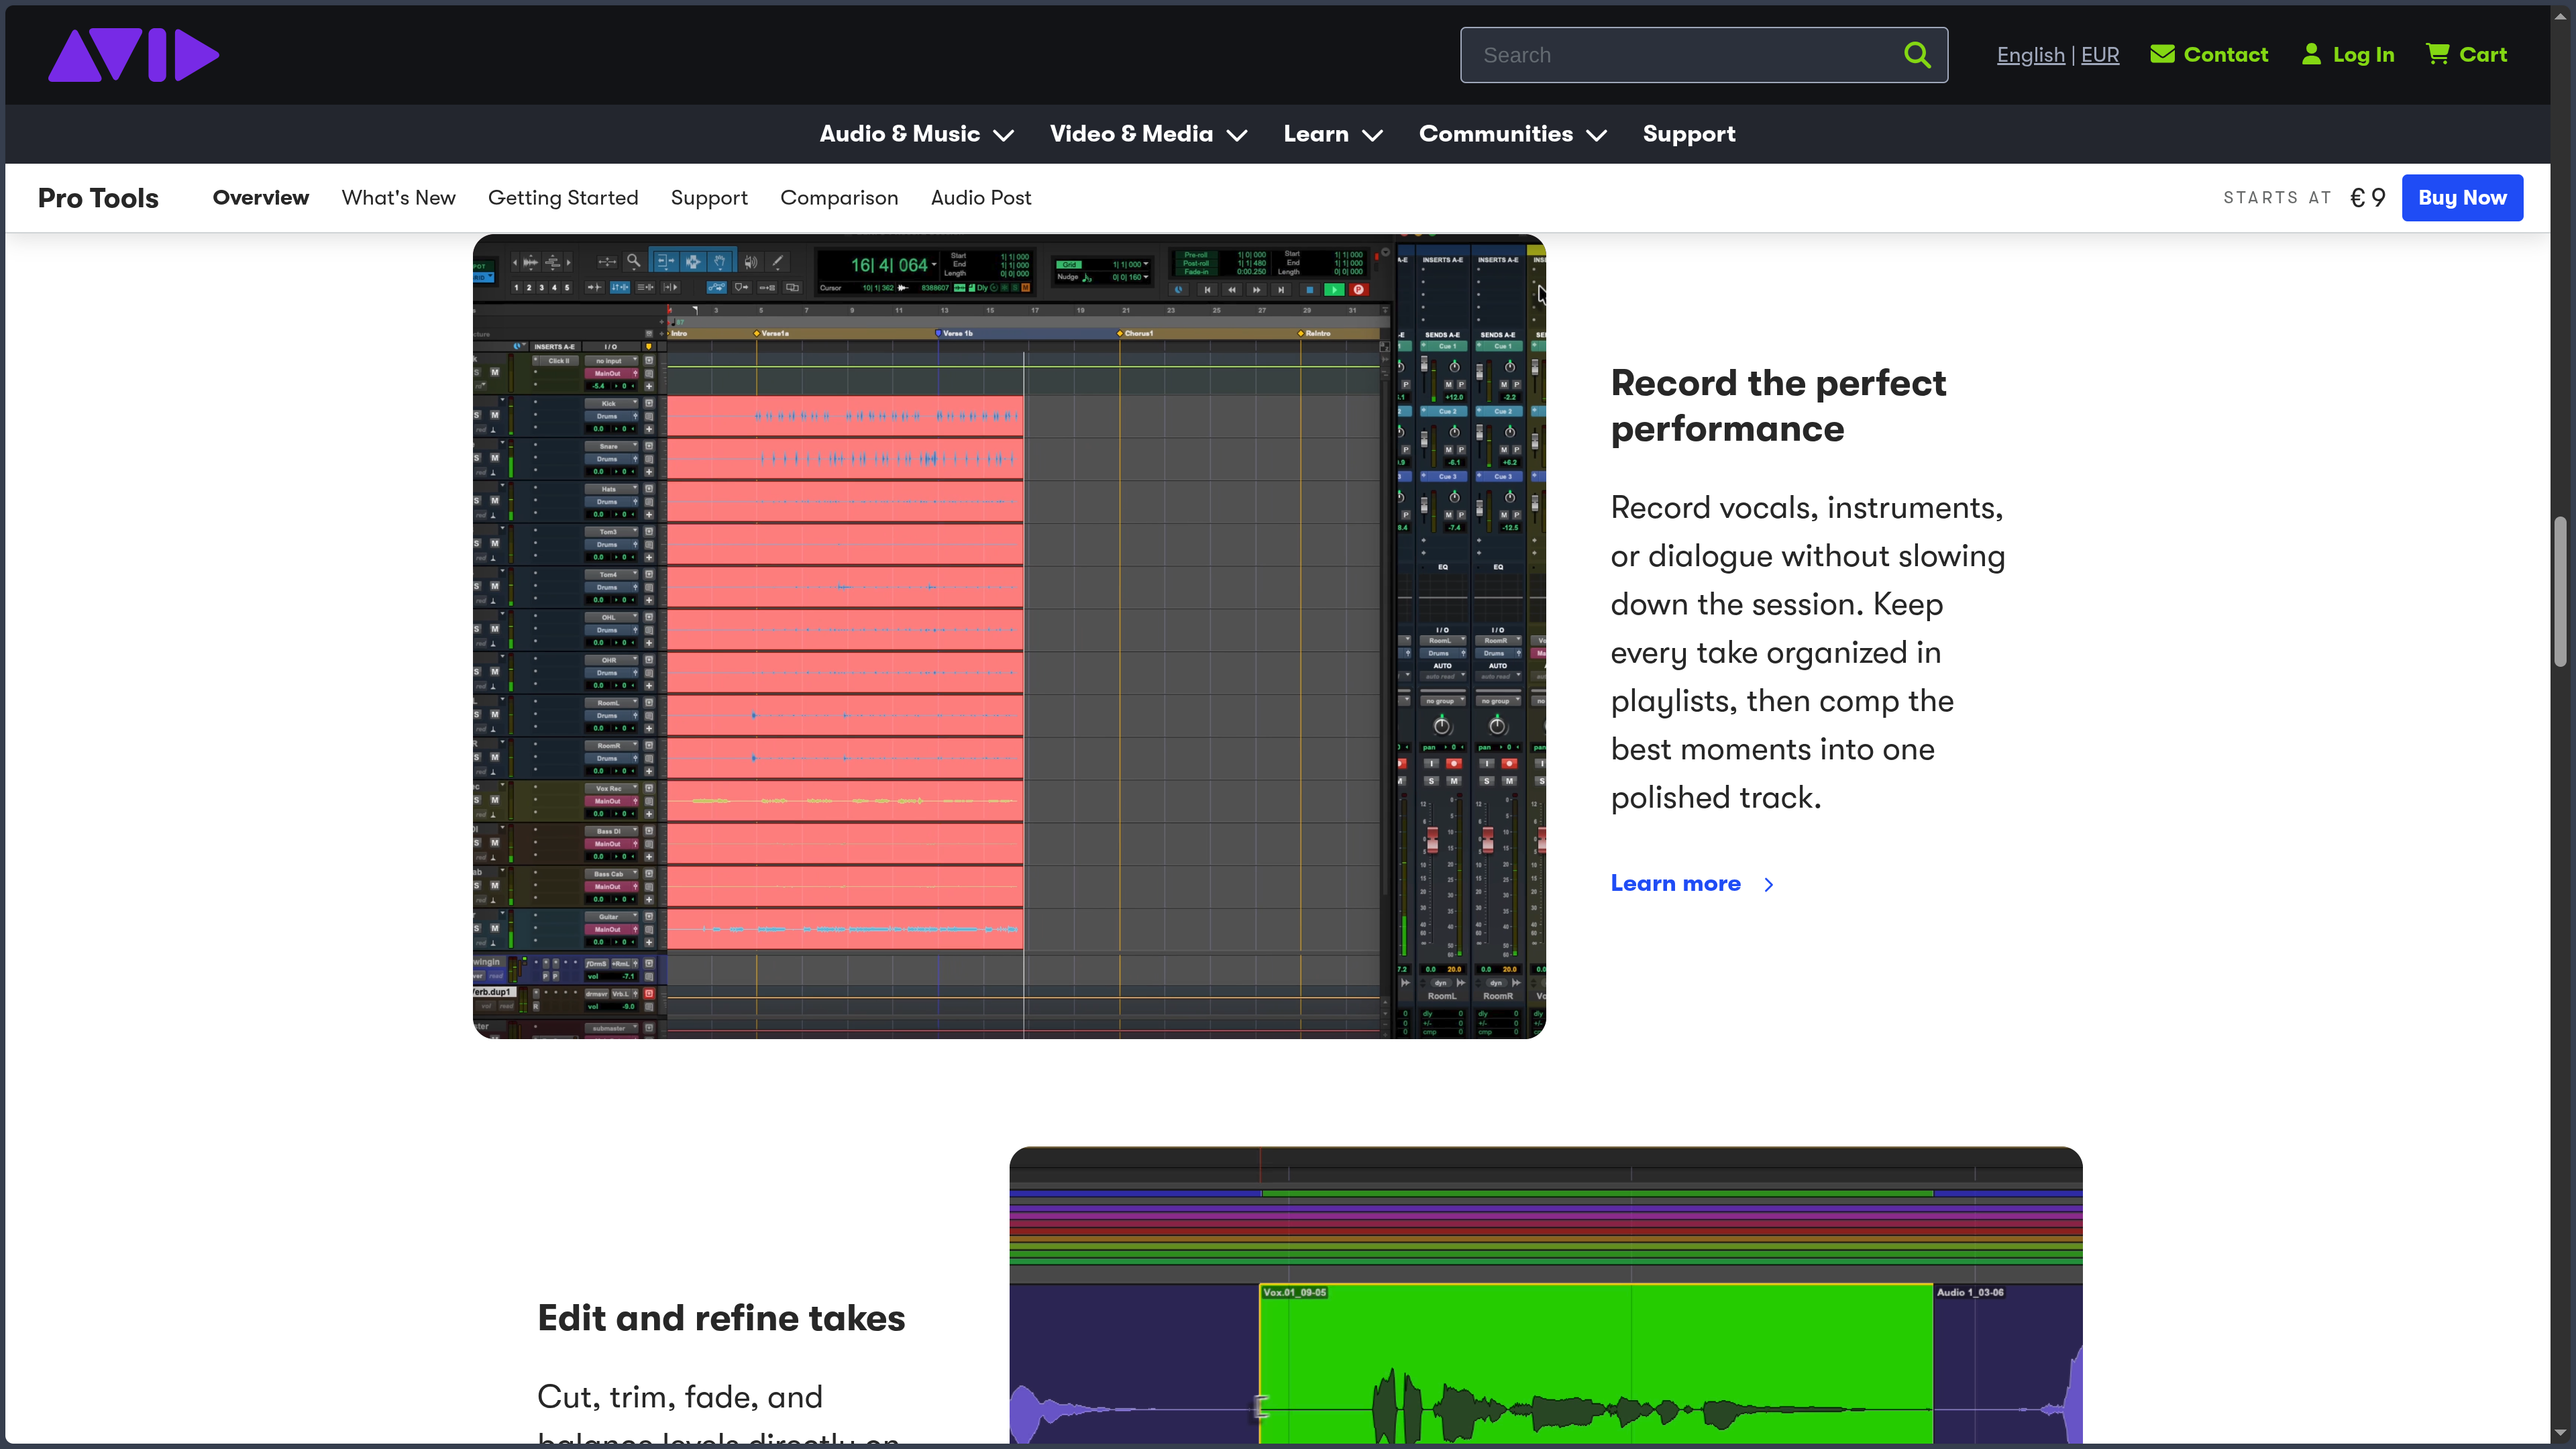Select the Scrubber speaker tool in the Pro Tools screenshot
Screen dimensions: 2576x1449
(x=751, y=262)
